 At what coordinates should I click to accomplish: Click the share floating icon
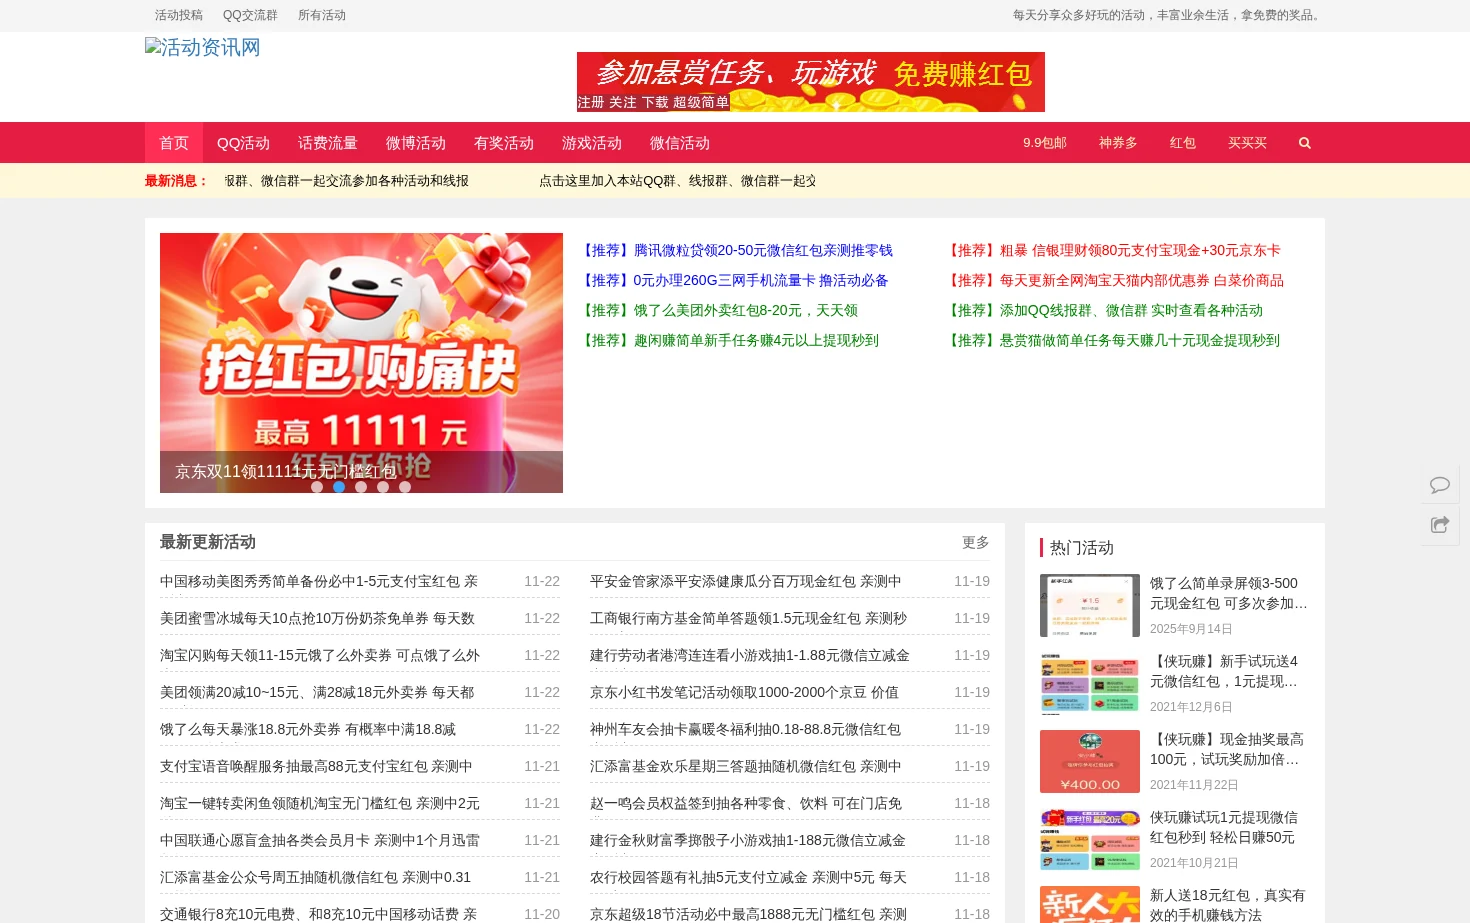1440,525
